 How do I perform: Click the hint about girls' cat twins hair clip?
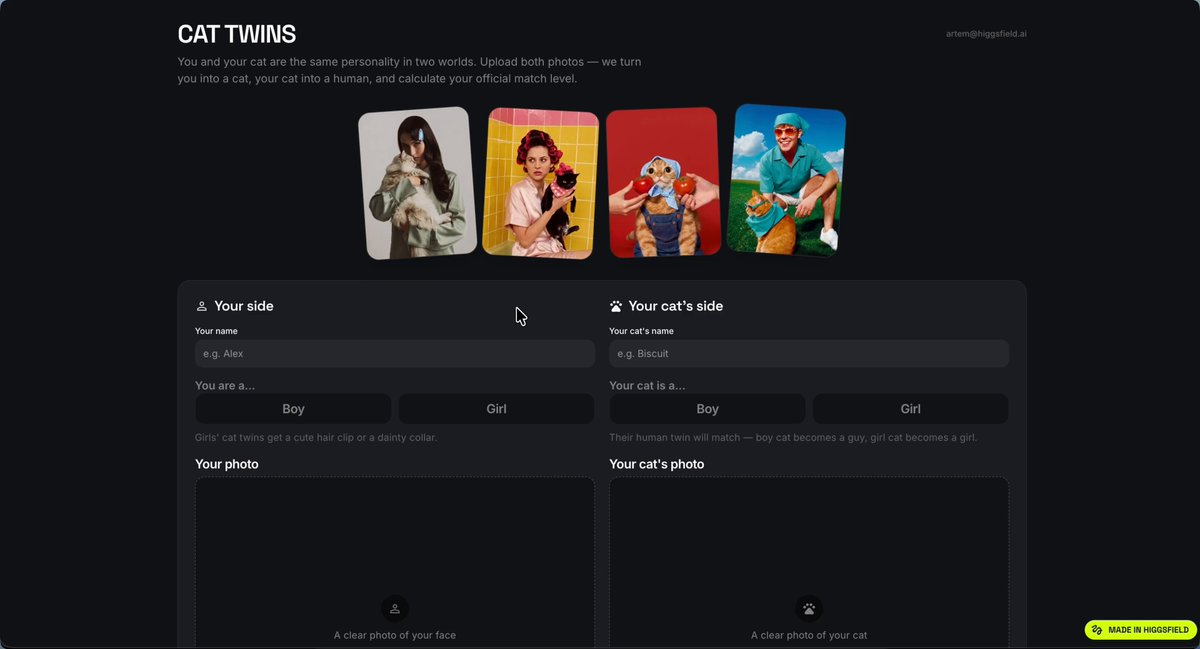coord(316,438)
